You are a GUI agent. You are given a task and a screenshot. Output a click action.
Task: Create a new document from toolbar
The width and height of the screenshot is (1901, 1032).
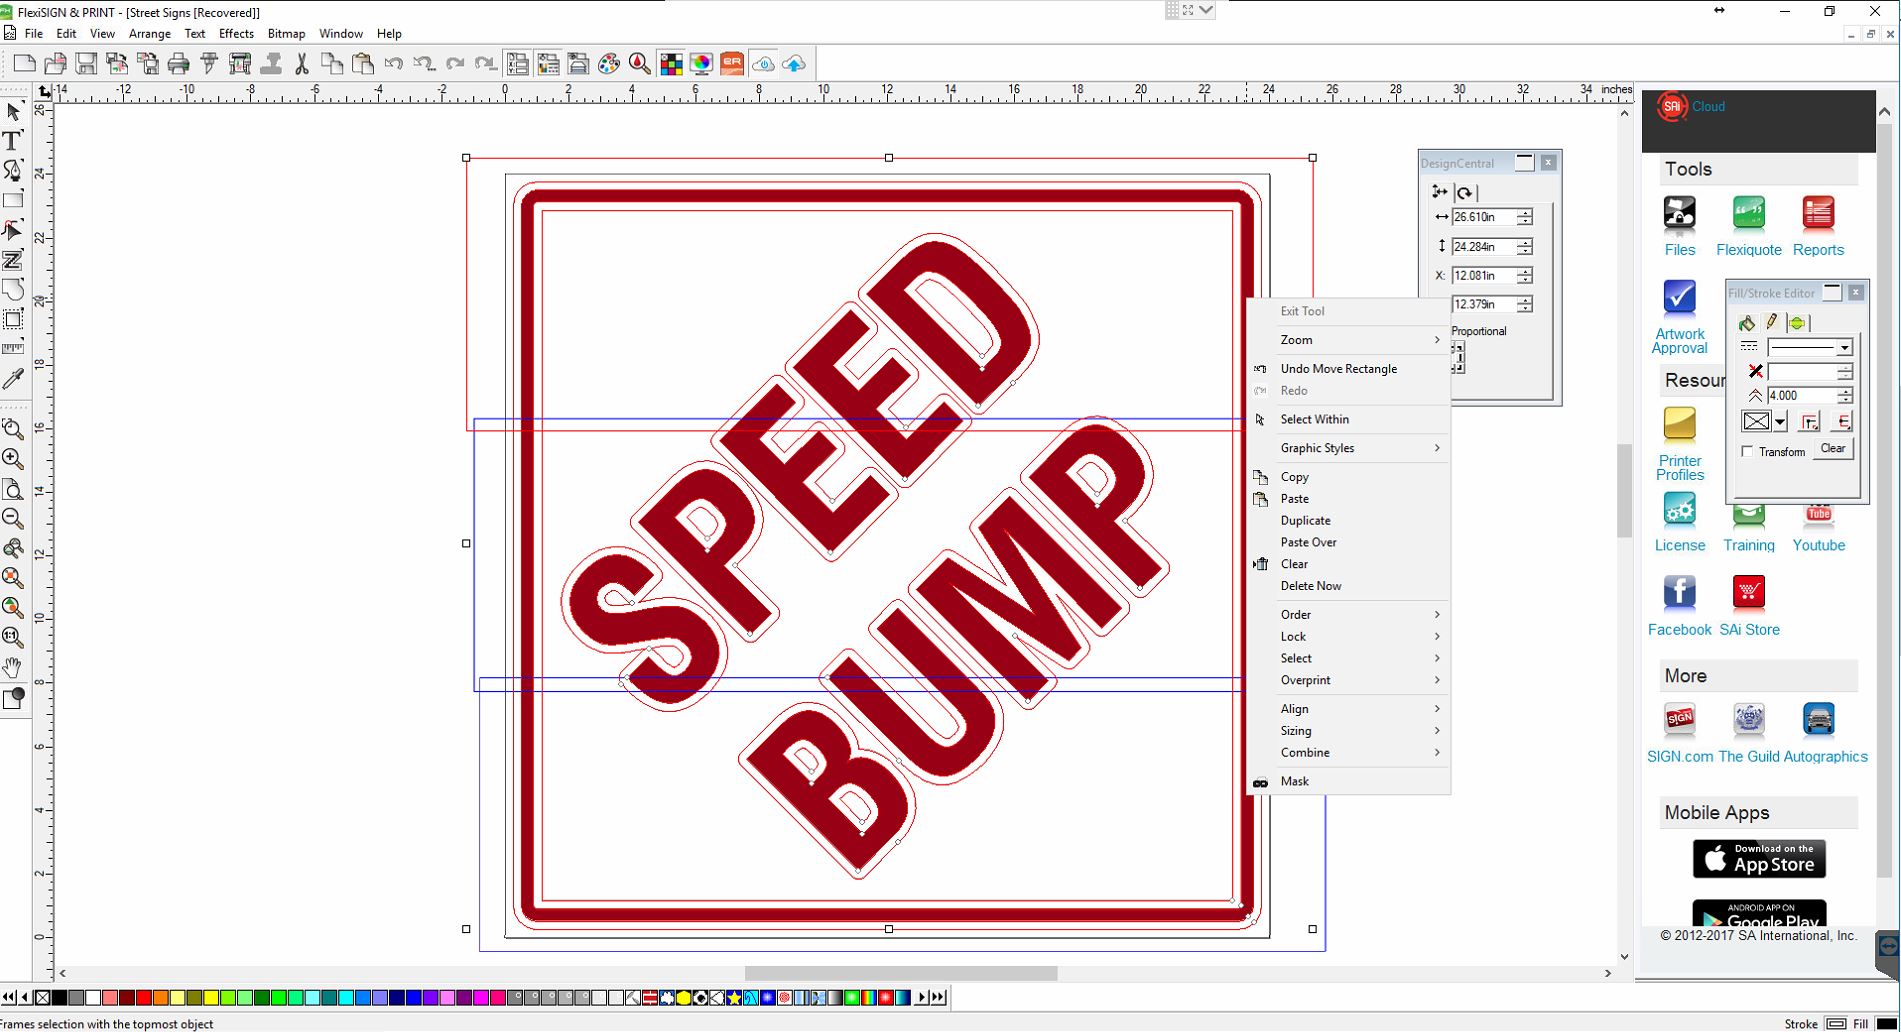tap(25, 64)
